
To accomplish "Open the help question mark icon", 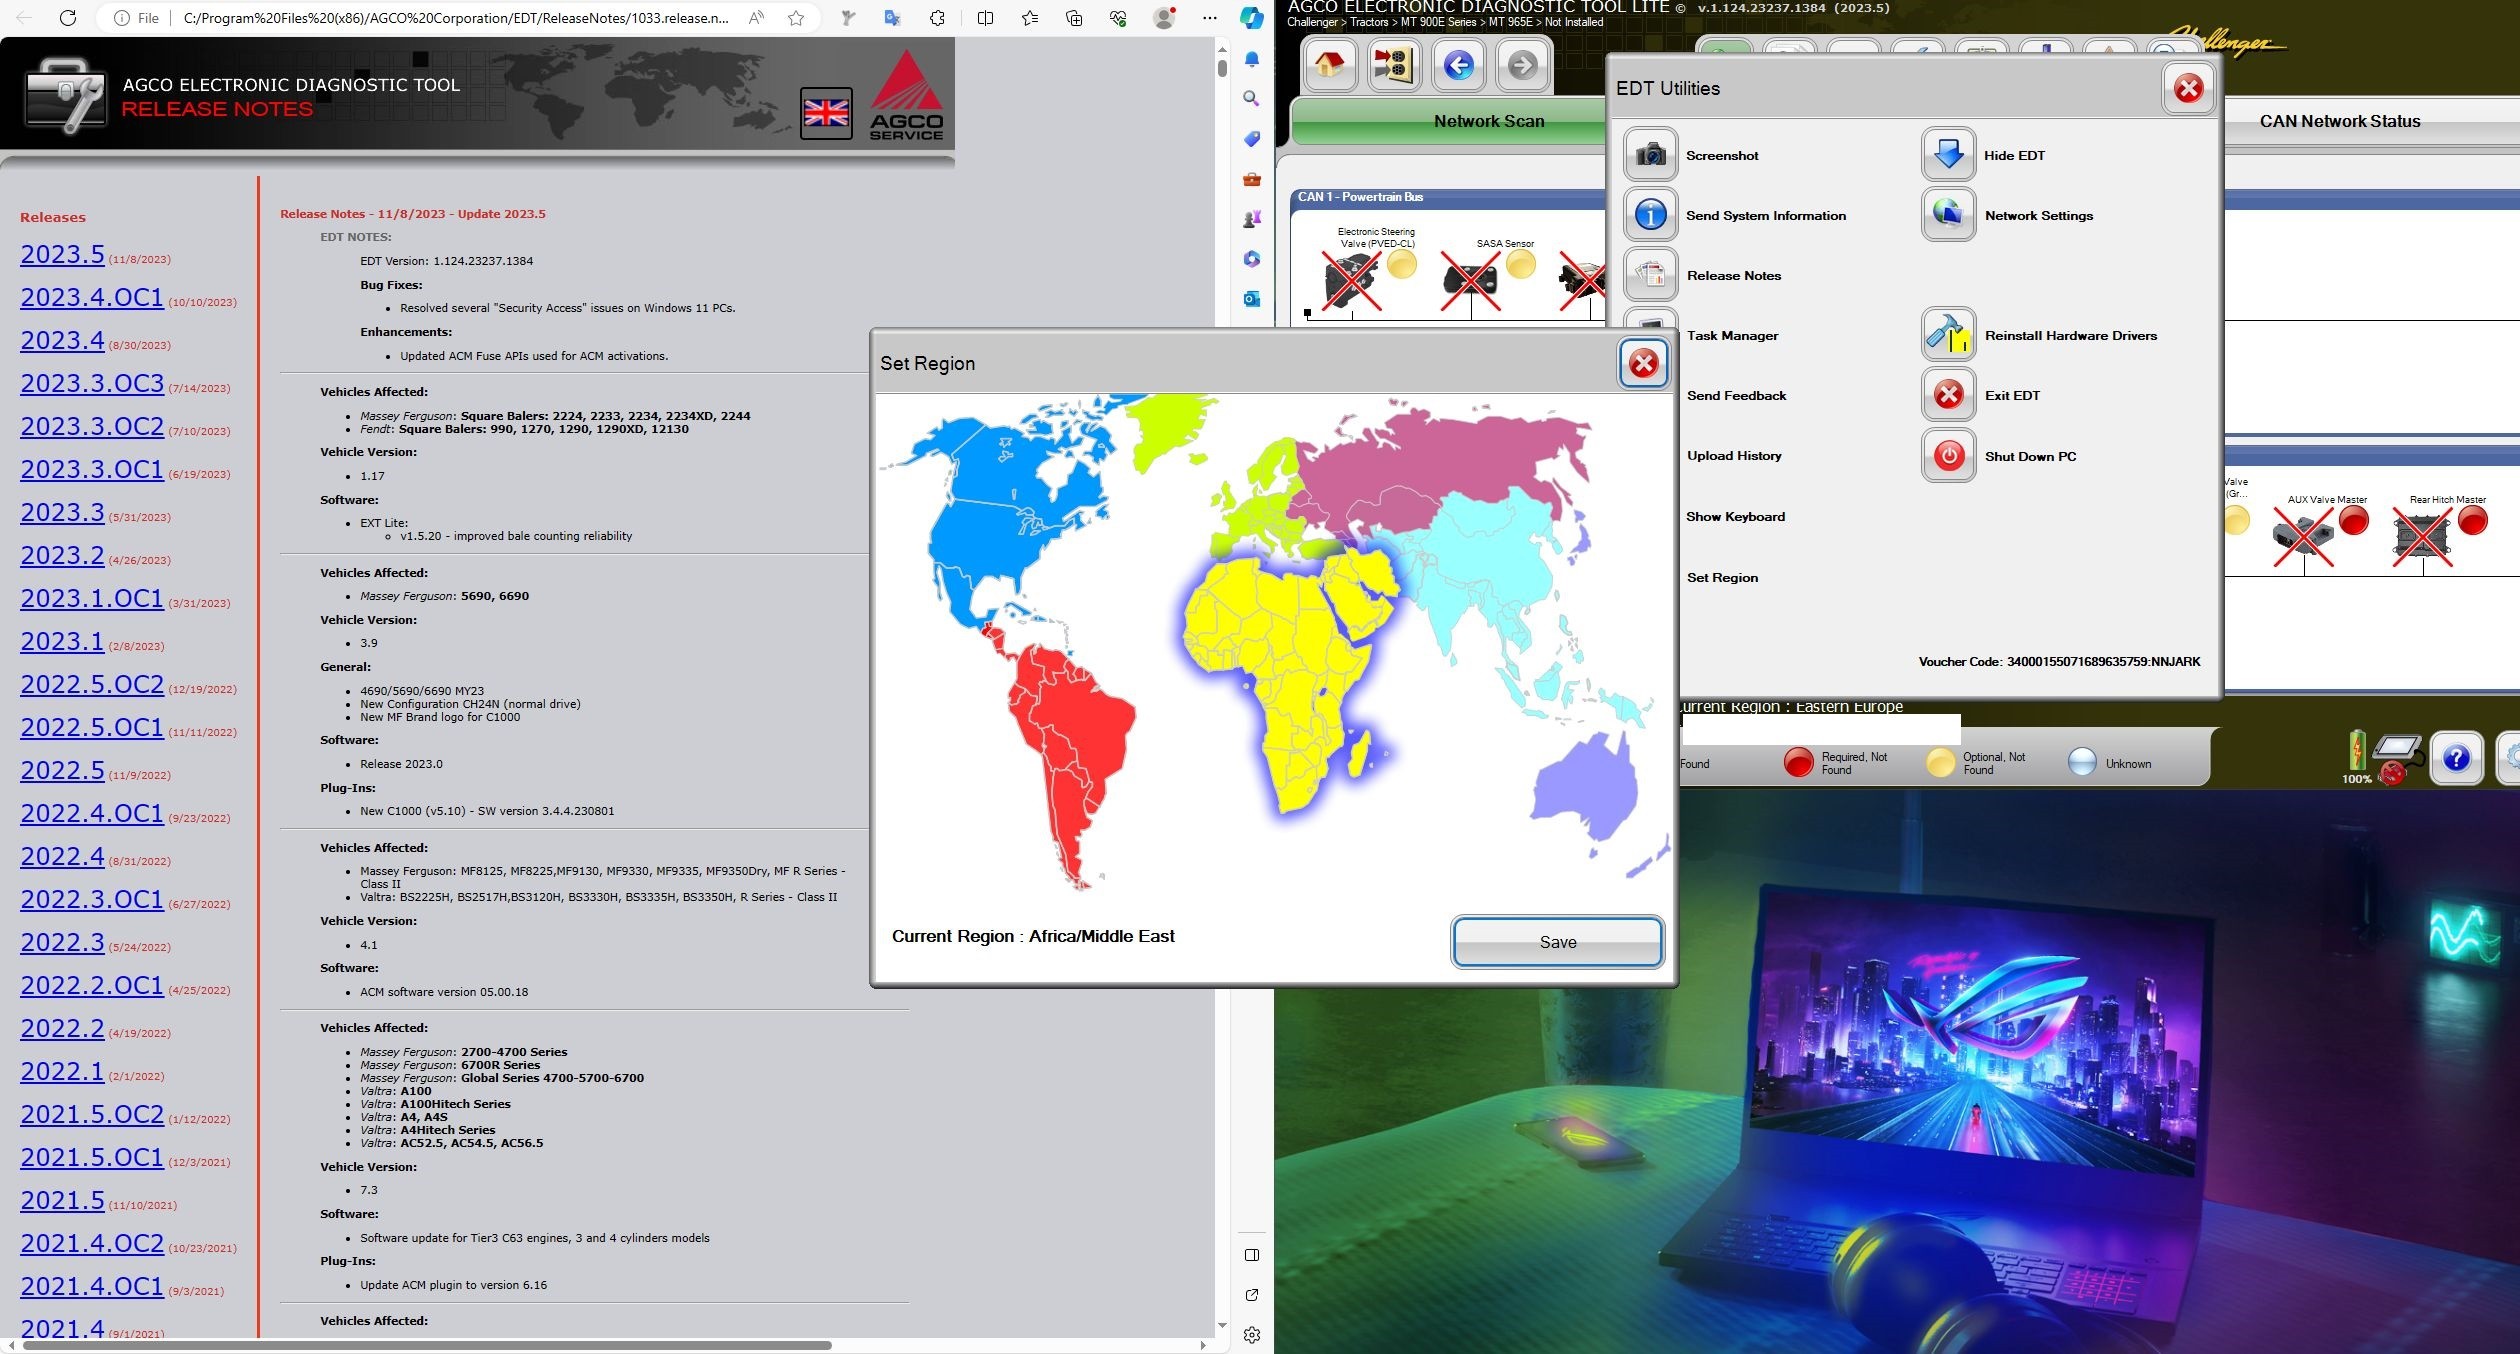I will click(2456, 759).
